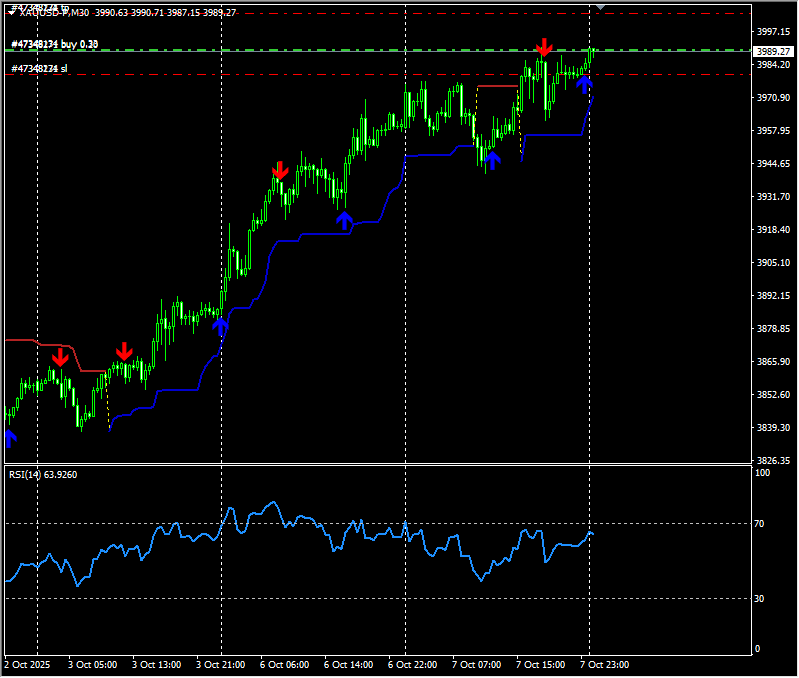
Task: Click the blue up arrow above 6 Oct 14:00
Action: click(345, 220)
